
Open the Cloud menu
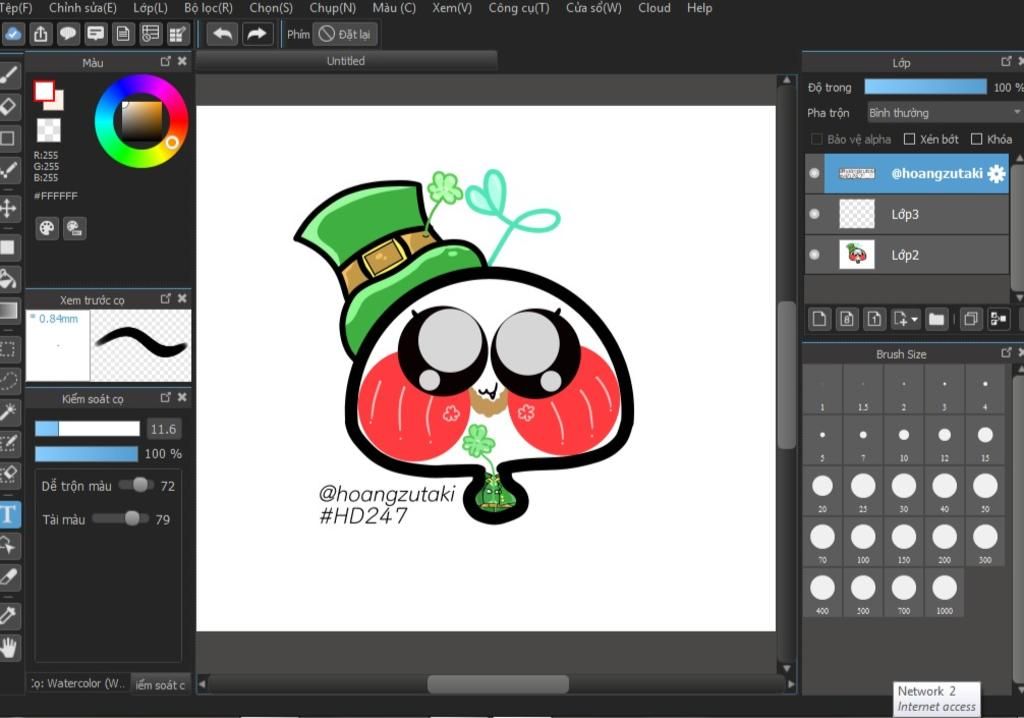(x=654, y=8)
